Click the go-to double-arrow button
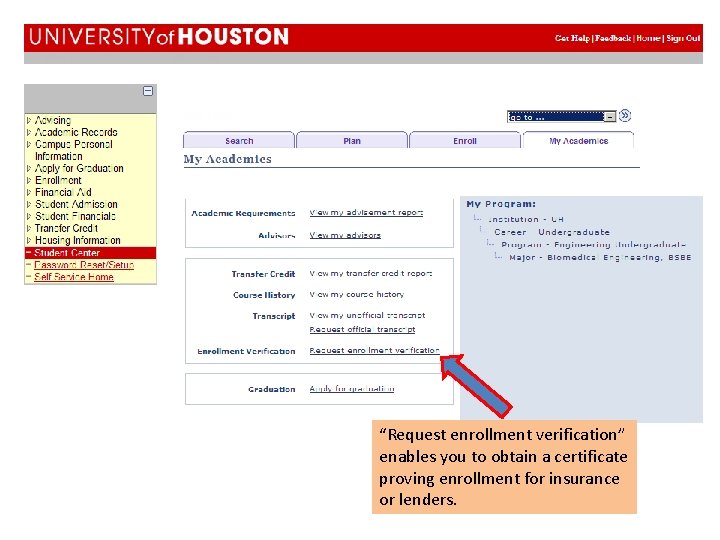The width and height of the screenshot is (720, 540). [x=625, y=115]
